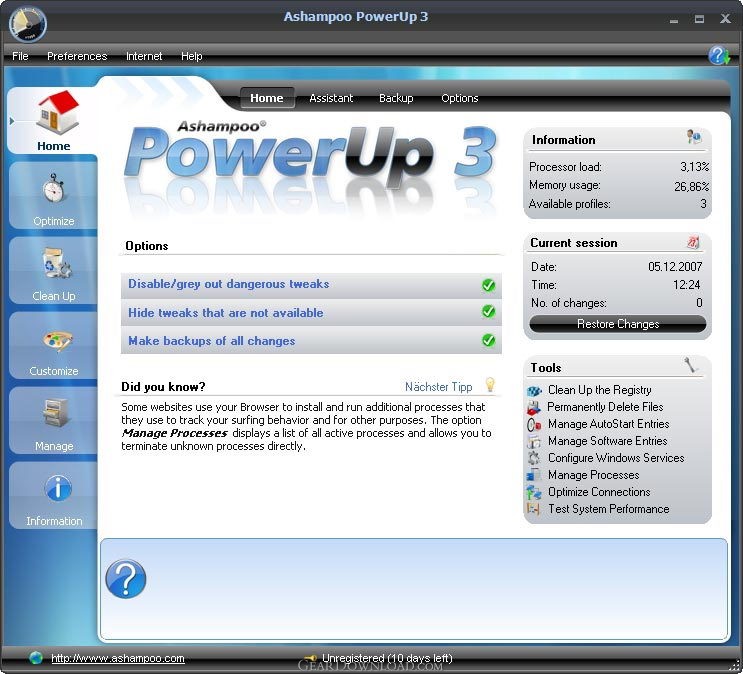Open the Home section in the sidebar
The width and height of the screenshot is (743, 674).
(53, 120)
